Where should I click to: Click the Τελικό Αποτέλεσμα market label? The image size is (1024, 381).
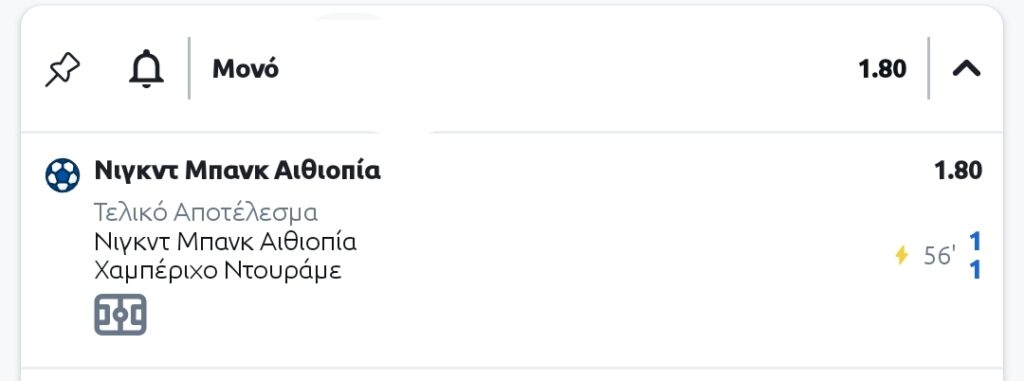click(x=206, y=212)
